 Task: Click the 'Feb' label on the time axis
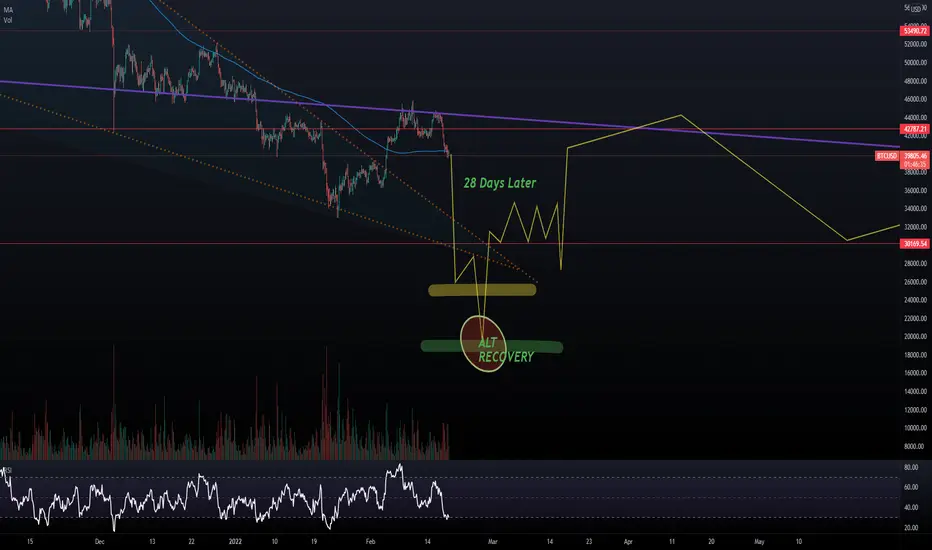[371, 542]
